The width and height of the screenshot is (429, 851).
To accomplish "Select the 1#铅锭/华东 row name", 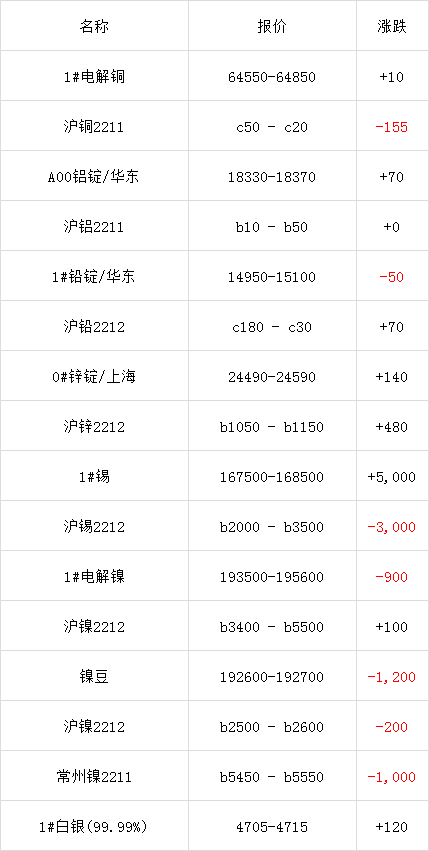I will (x=94, y=277).
